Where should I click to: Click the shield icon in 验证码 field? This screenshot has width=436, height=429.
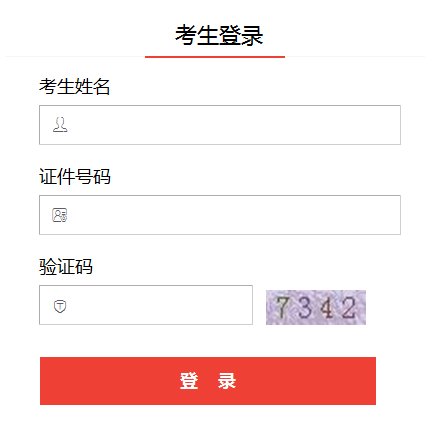click(60, 306)
